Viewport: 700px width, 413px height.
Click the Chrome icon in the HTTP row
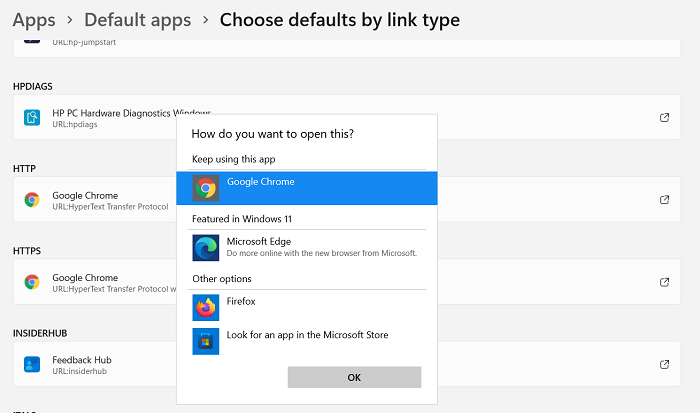tap(32, 200)
